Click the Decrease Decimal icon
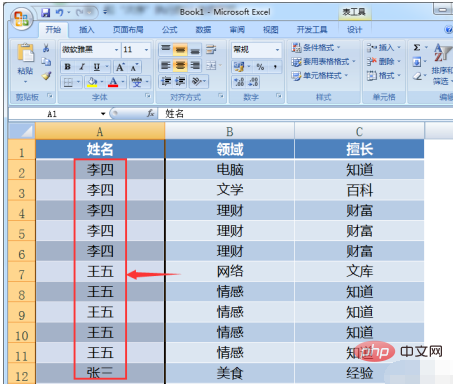The width and height of the screenshot is (453, 384). [x=253, y=82]
